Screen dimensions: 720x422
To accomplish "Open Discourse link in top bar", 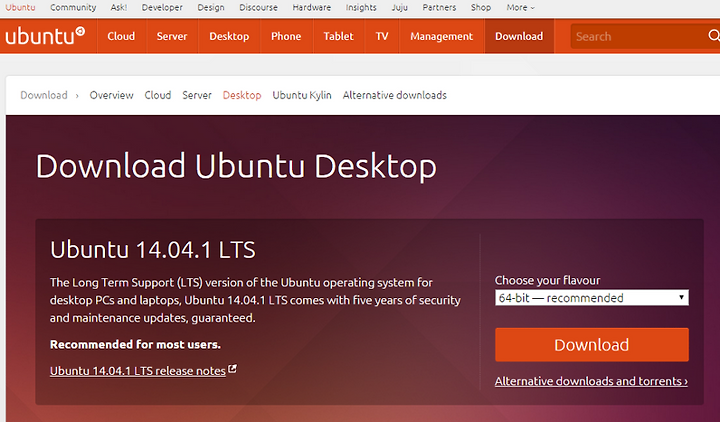I will [258, 7].
